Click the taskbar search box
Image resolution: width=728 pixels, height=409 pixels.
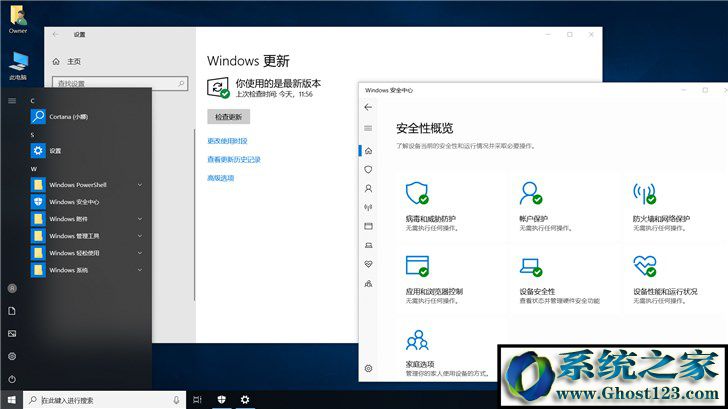coord(104,400)
